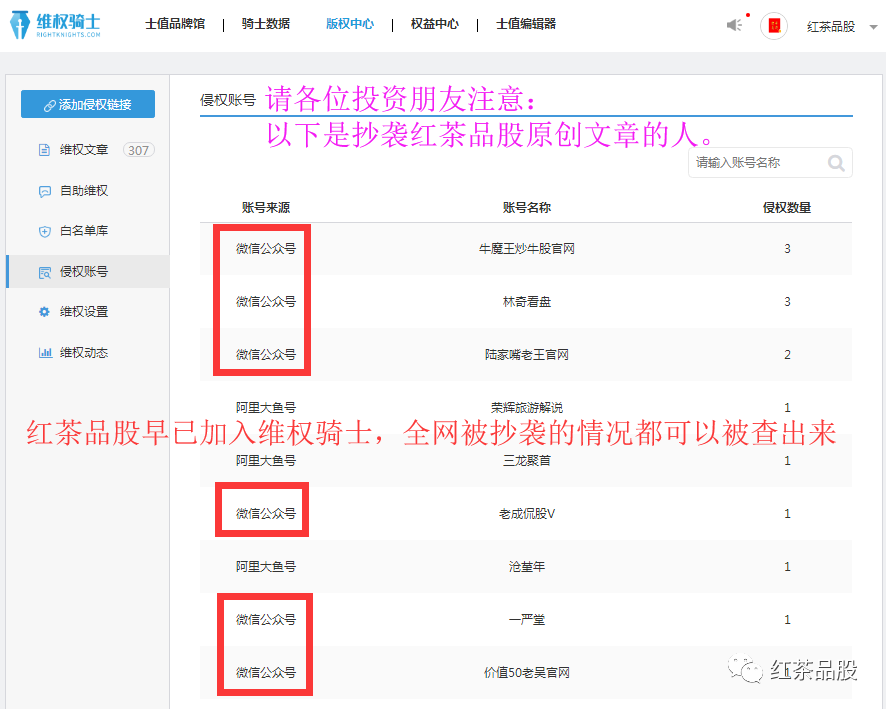Click the speaker notification icon

(x=735, y=25)
